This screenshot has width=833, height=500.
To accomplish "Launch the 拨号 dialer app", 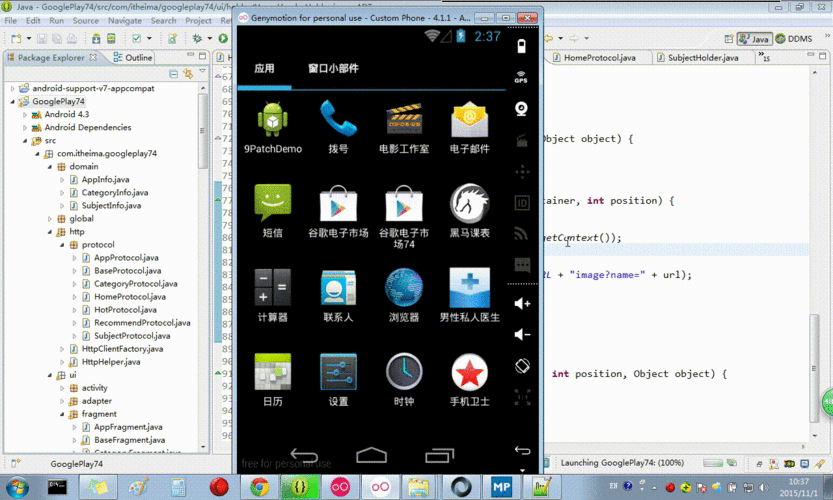I will coord(338,126).
